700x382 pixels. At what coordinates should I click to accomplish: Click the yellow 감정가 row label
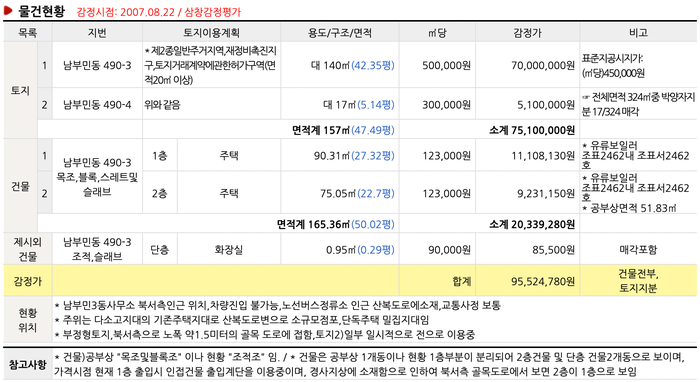27,281
